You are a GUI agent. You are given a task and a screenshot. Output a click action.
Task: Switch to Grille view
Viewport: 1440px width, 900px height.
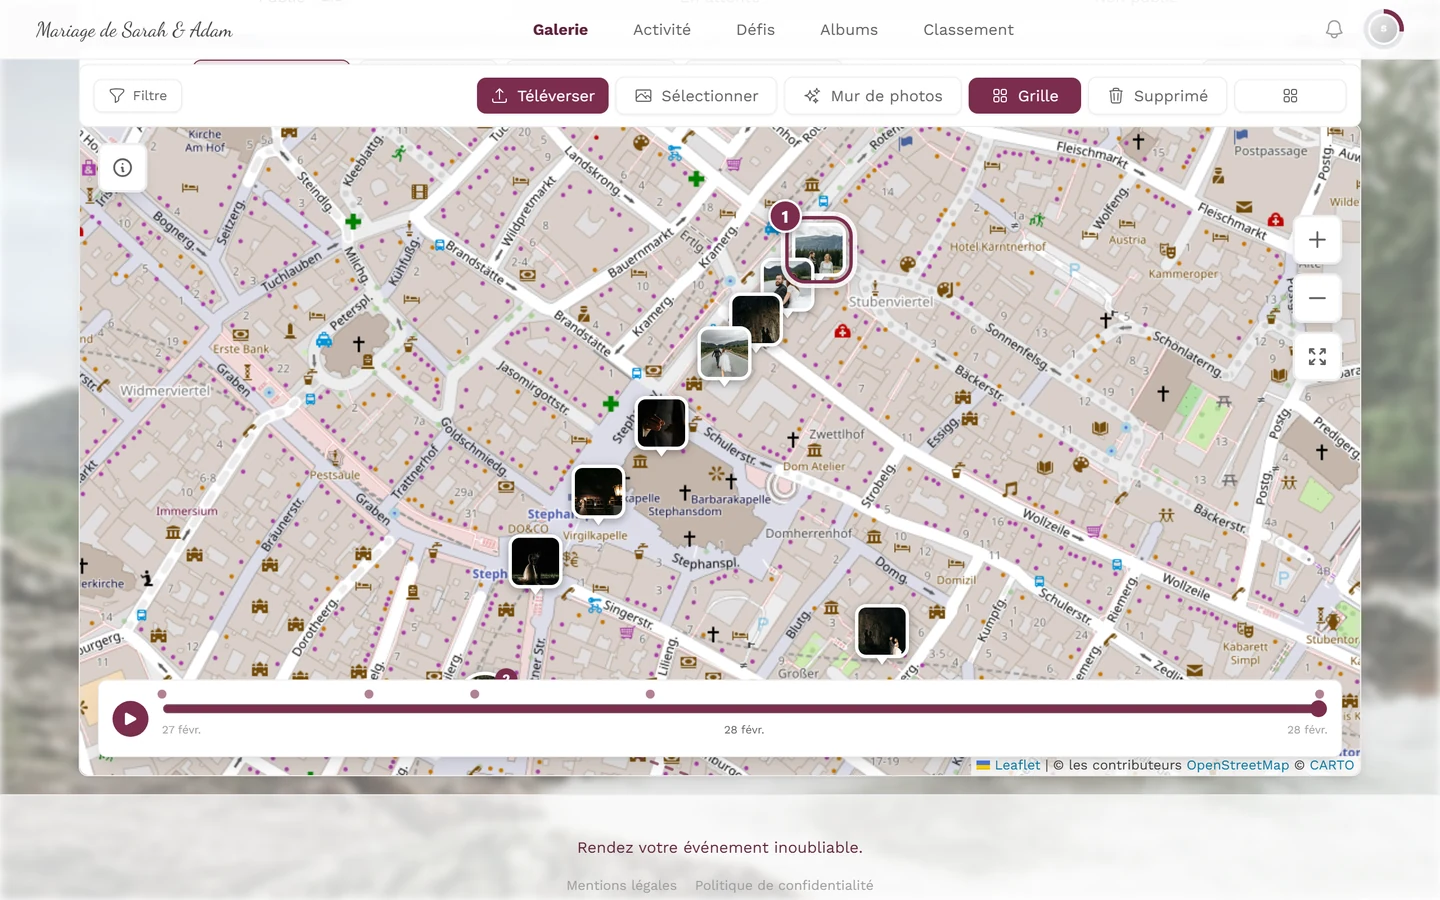[1025, 96]
